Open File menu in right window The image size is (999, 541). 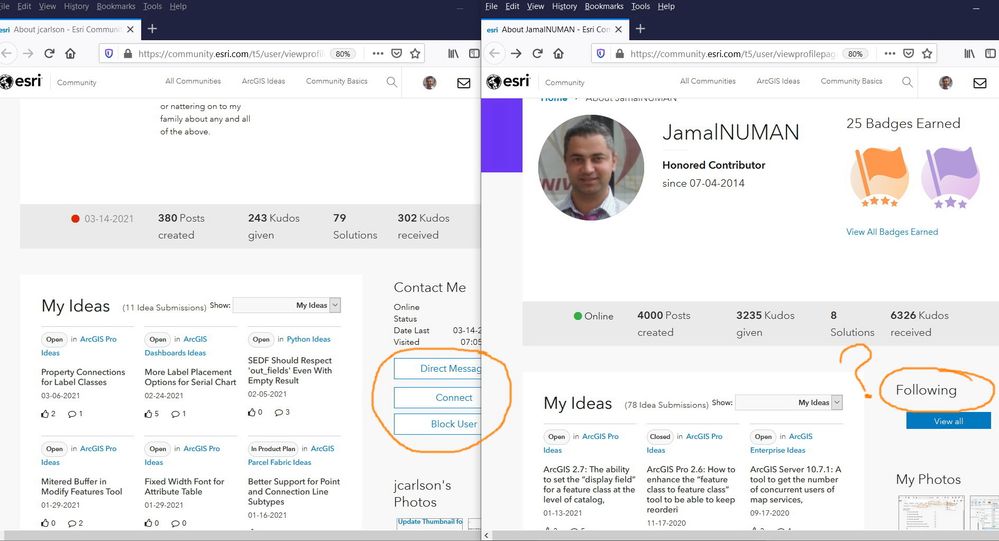491,6
